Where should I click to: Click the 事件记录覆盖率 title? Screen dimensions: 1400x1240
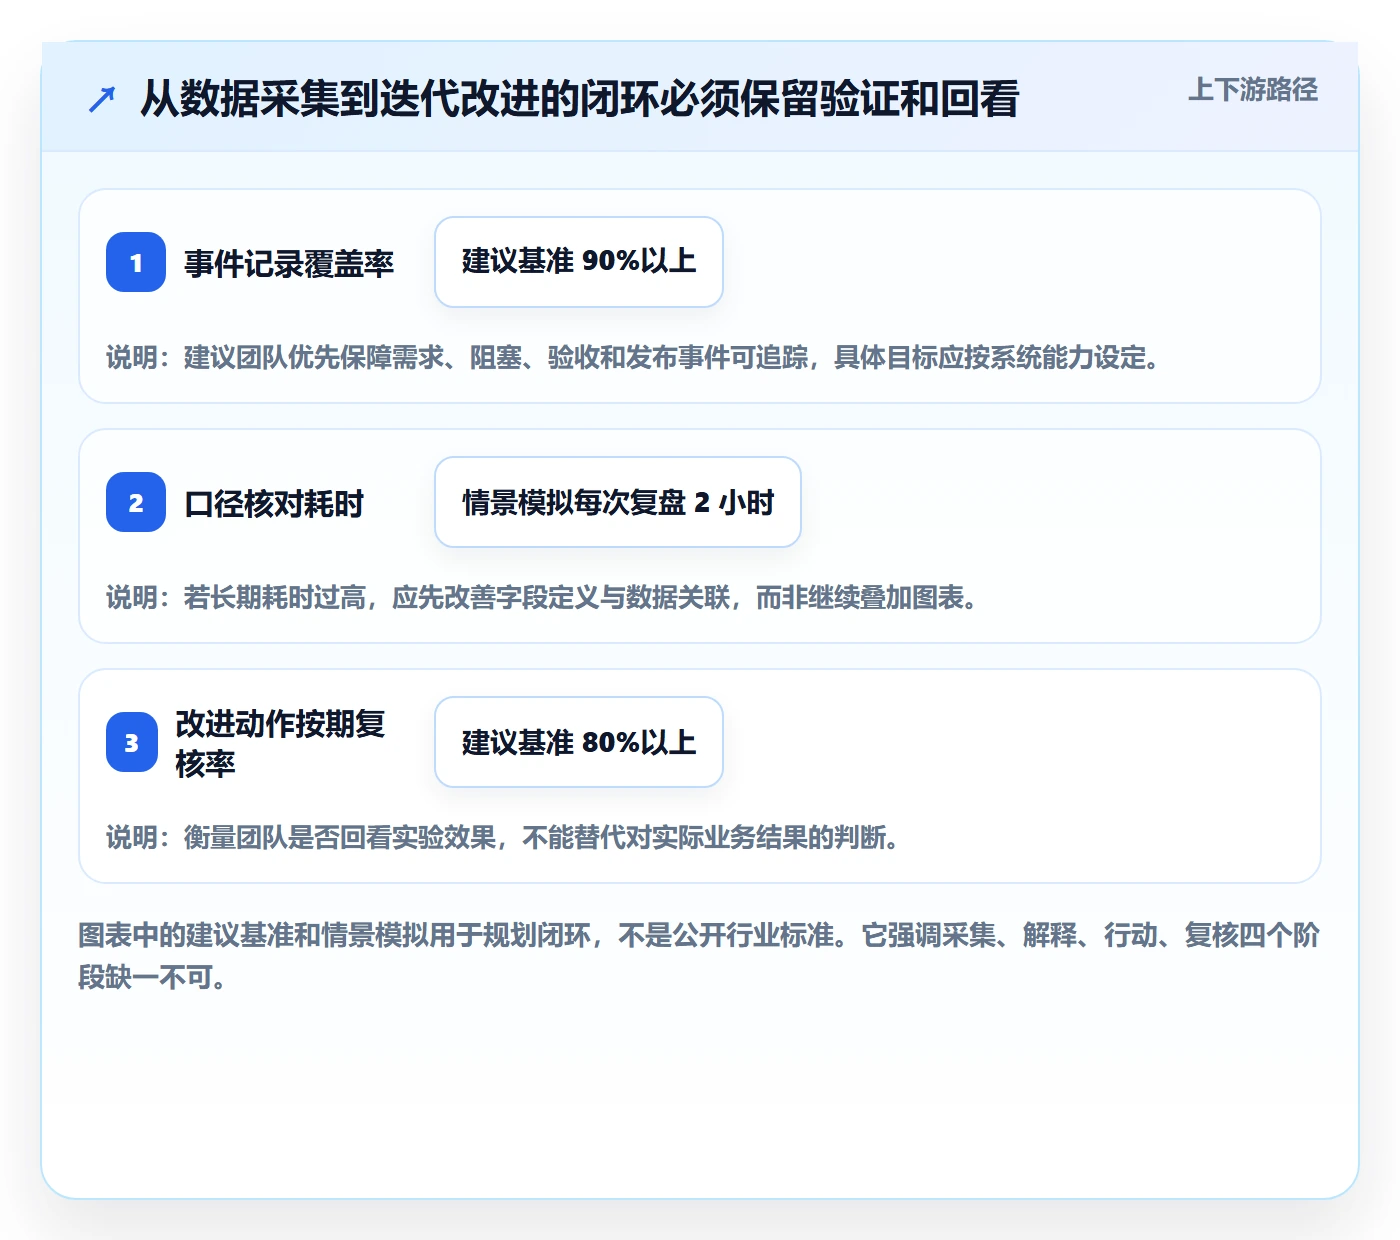pyautogui.click(x=289, y=263)
